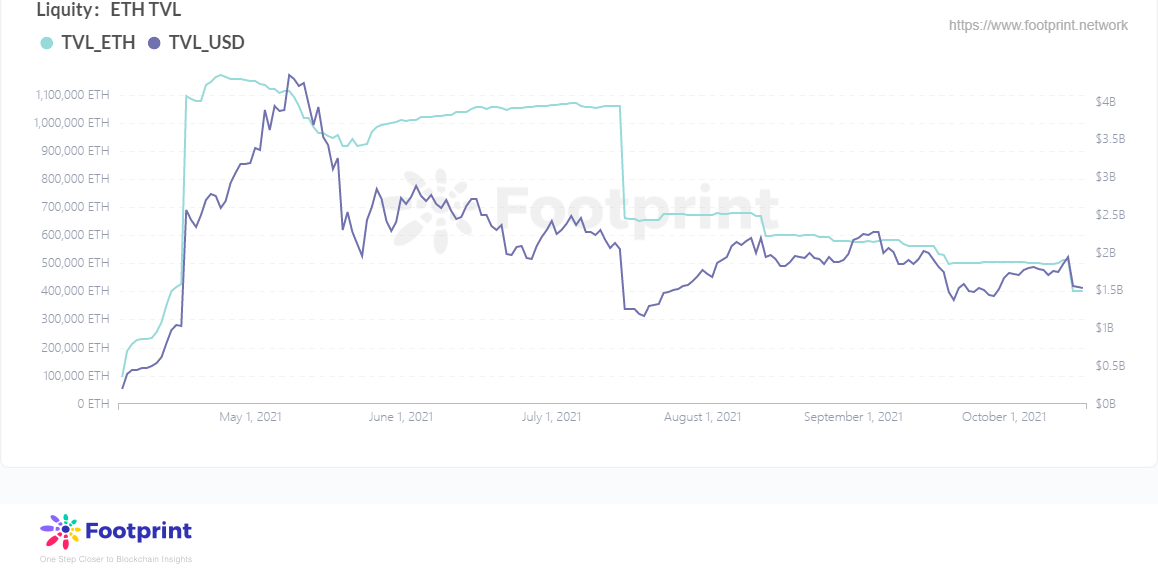Click the teal TVL_ETH legend dot
This screenshot has width=1158, height=574.
(x=46, y=43)
